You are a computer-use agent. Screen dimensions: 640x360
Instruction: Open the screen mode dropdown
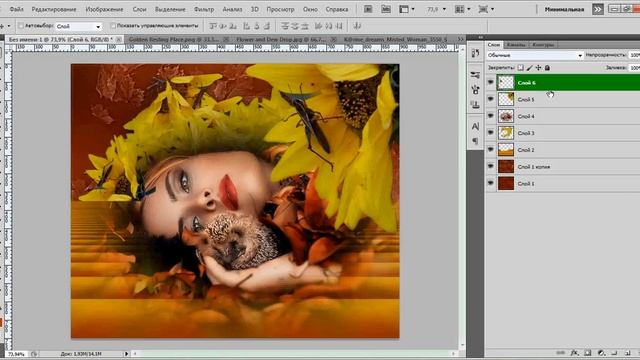pos(486,9)
